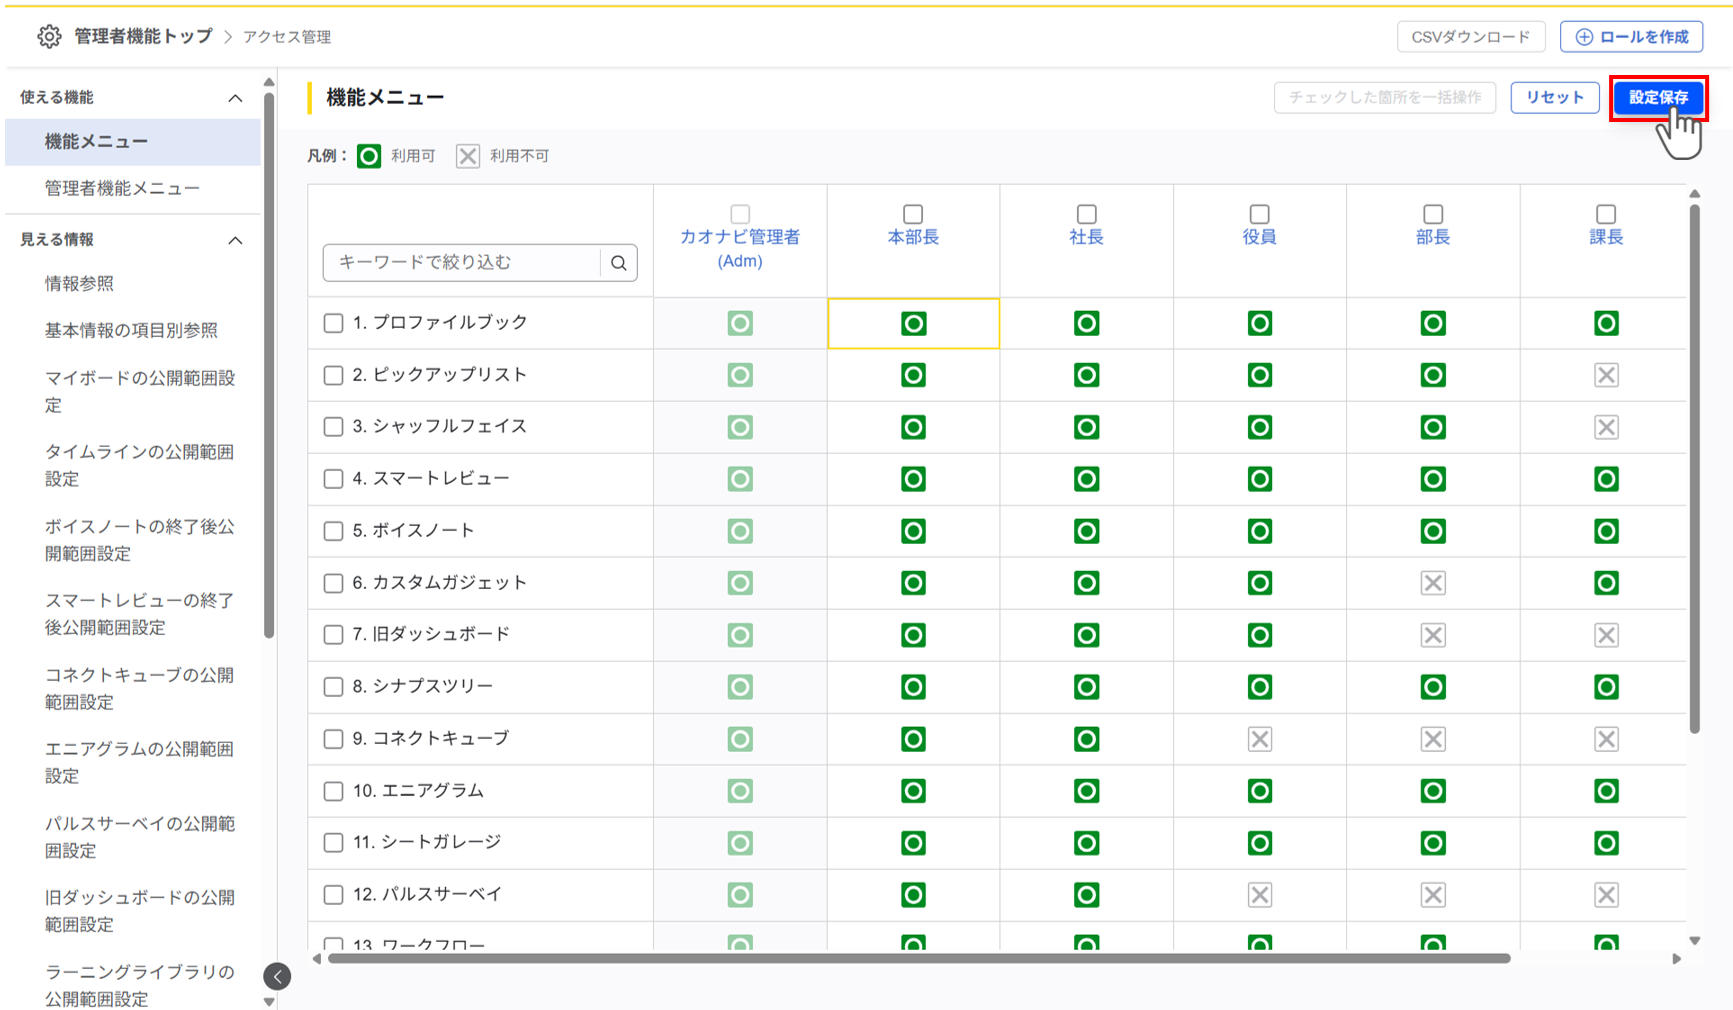
Task: Check the 本部長 column checkbox
Action: click(x=913, y=214)
